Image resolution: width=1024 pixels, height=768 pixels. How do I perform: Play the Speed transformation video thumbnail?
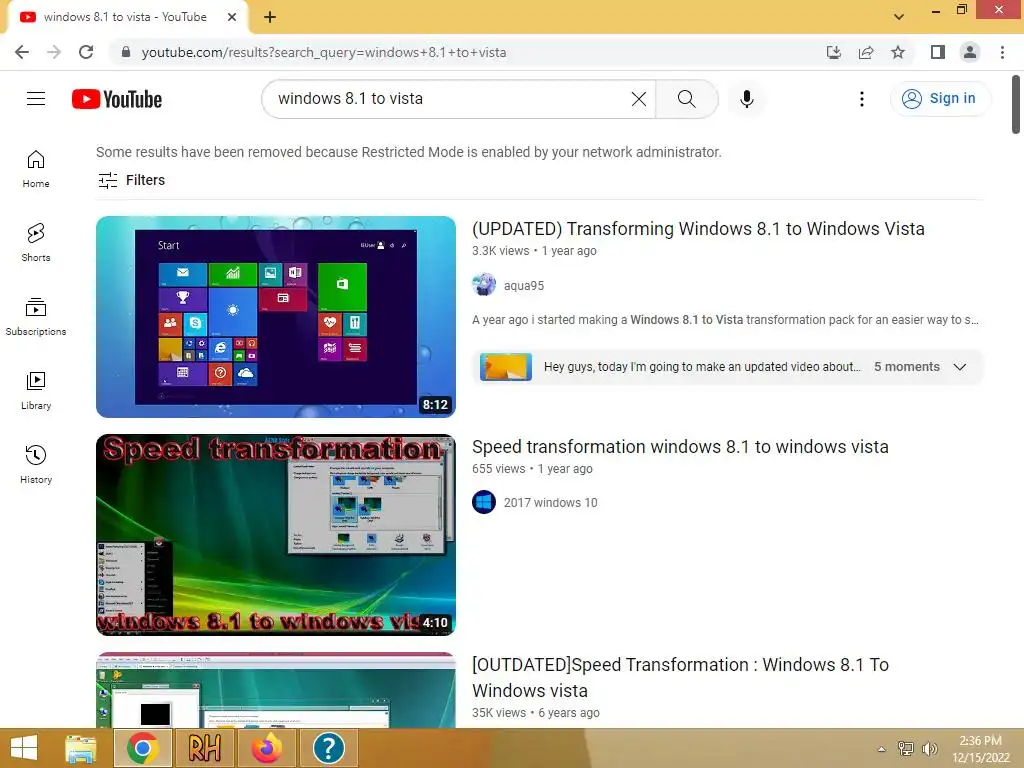coord(276,535)
